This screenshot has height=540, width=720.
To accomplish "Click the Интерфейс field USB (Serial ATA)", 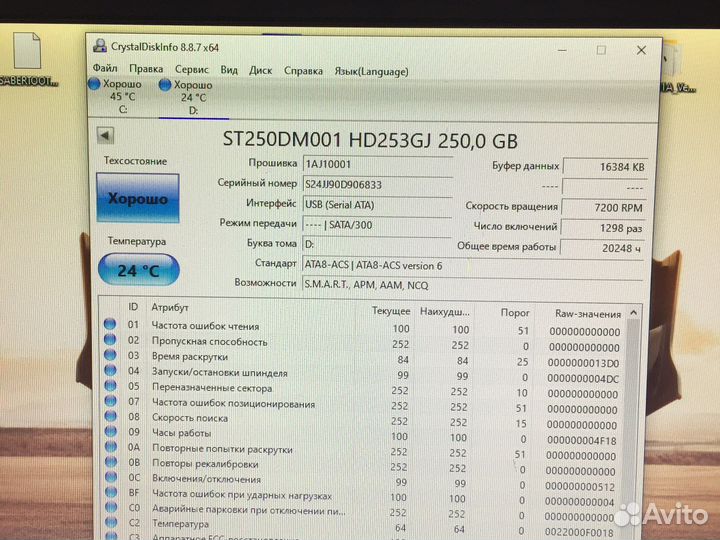I will 377,205.
